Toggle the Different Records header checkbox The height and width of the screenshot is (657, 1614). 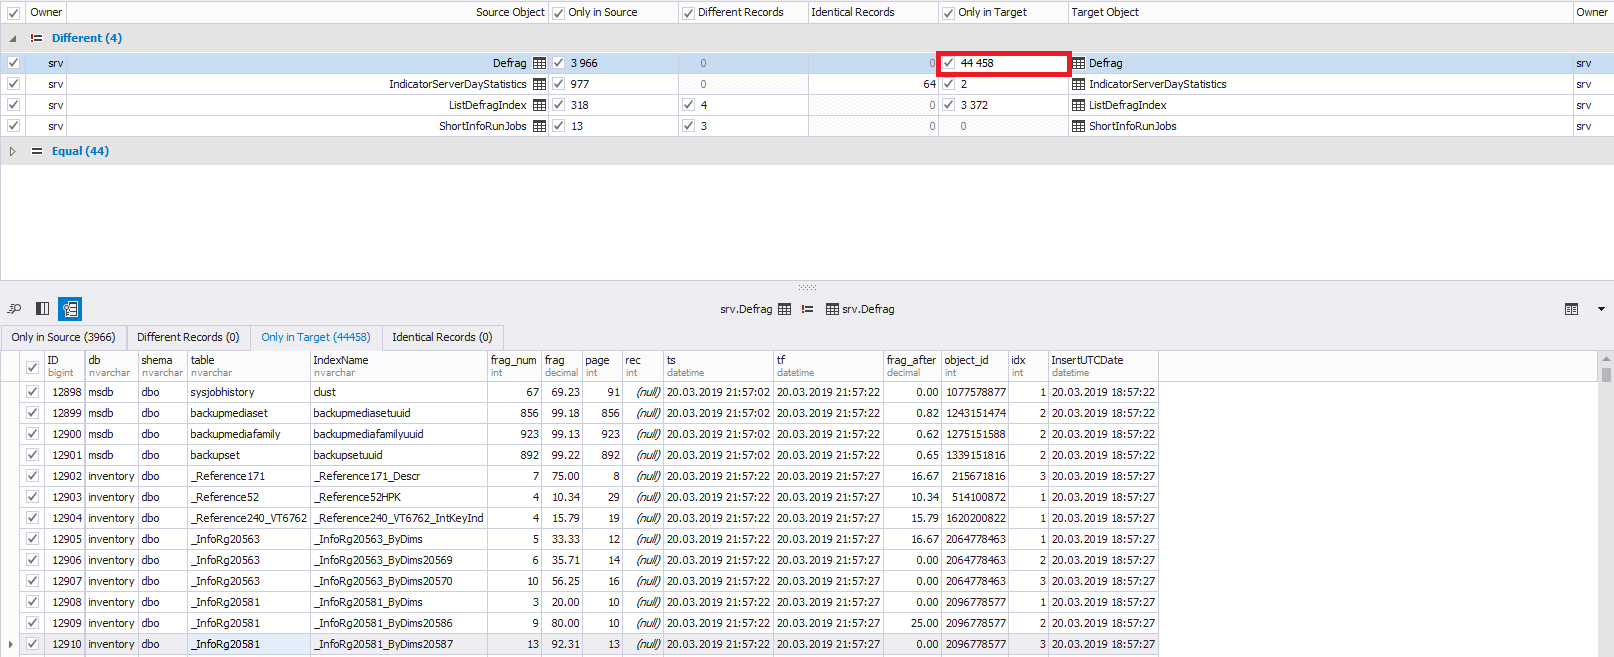tap(688, 13)
